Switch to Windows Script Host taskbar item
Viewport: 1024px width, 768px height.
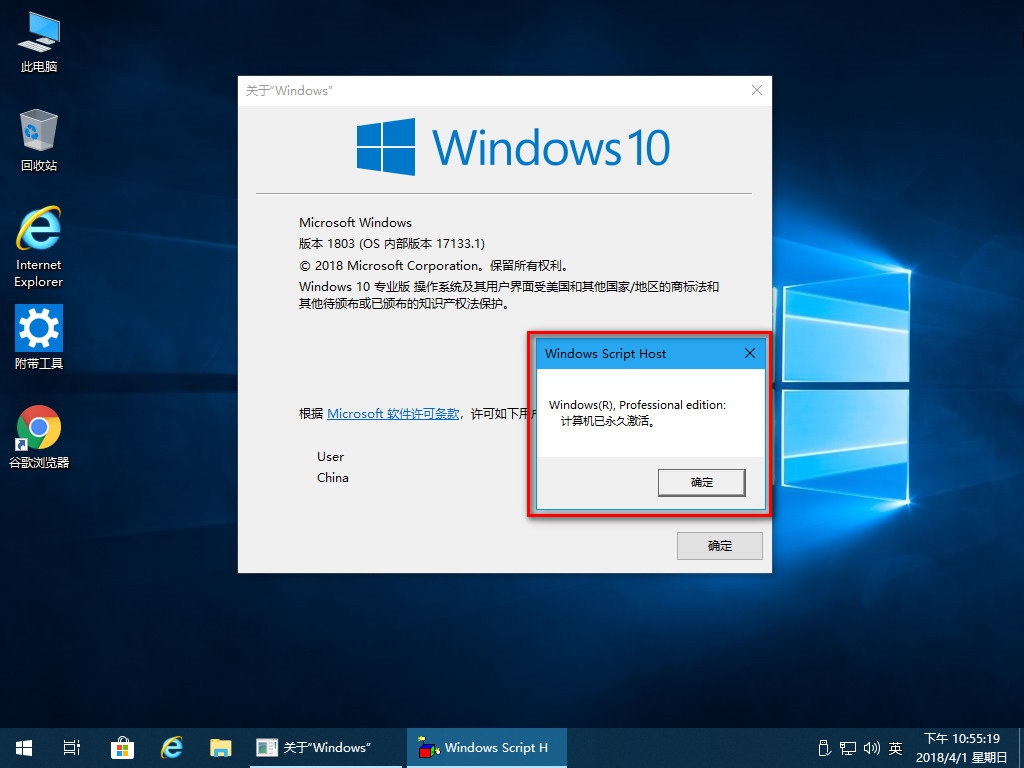(x=487, y=748)
